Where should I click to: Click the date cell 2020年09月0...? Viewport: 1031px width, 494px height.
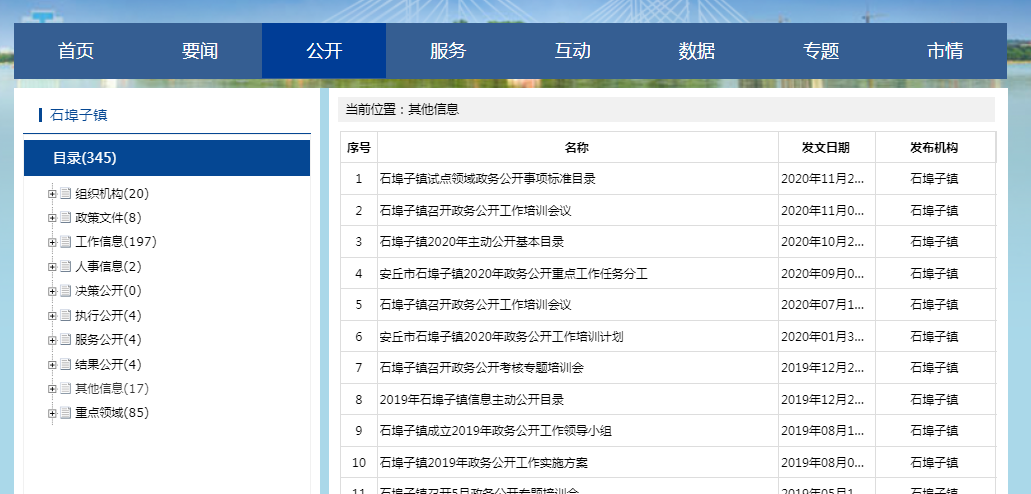coord(827,273)
